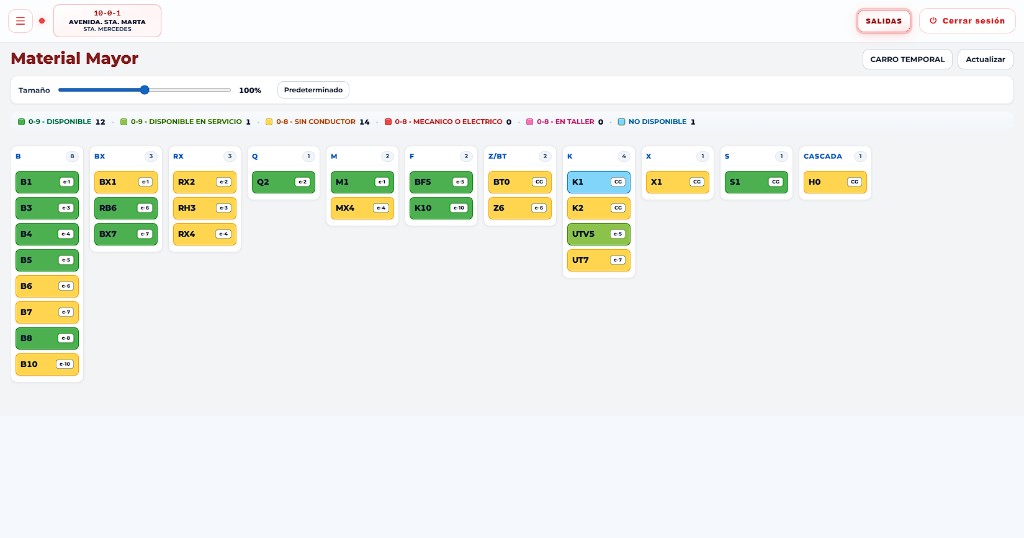1024x538 pixels.
Task: Click the CASCADA column header
Action: (x=823, y=157)
